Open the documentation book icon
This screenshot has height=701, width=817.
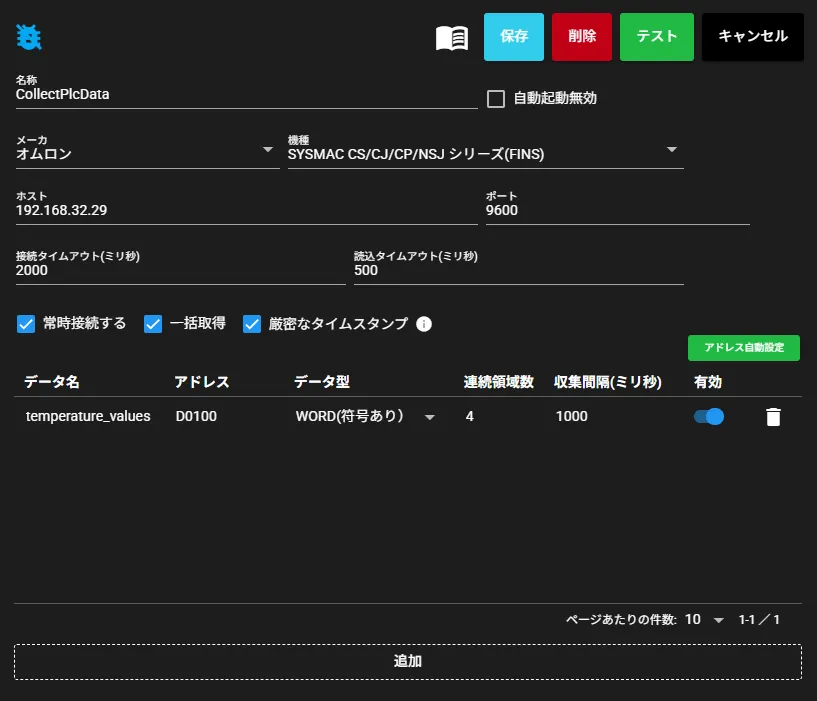[x=452, y=38]
